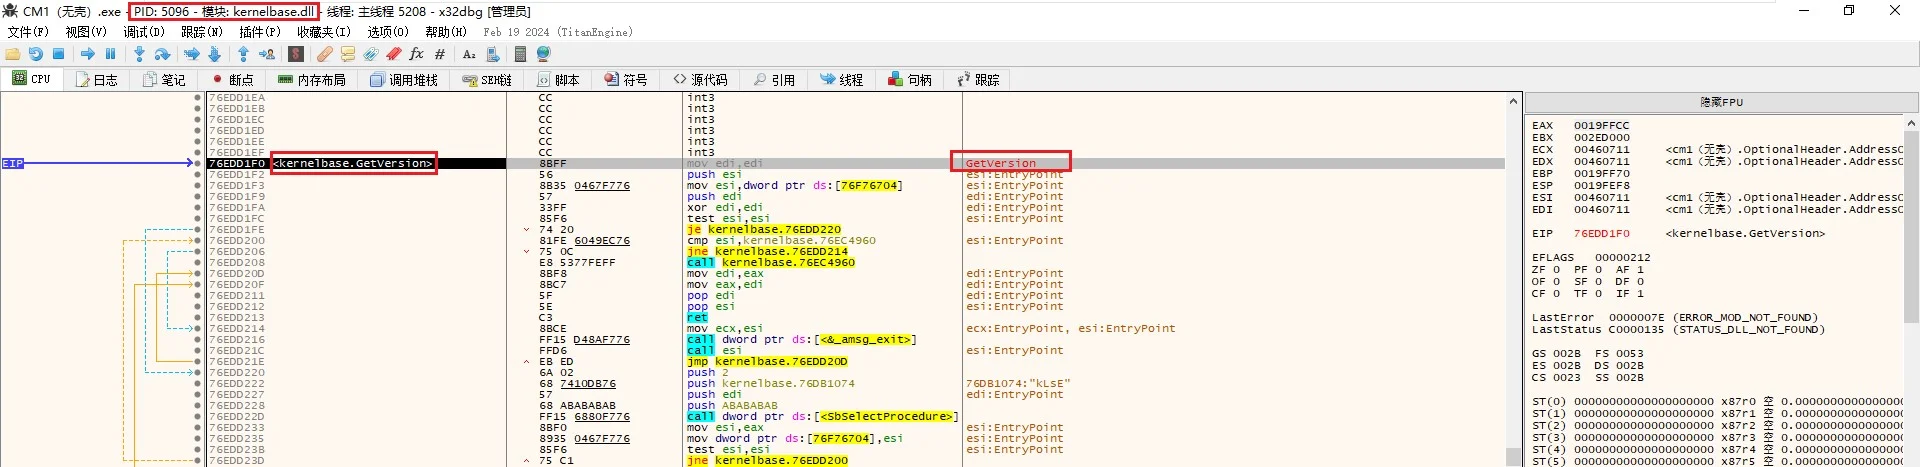Open the 帮助(H) menu
Viewport: 1920px width, 467px height.
[x=446, y=32]
